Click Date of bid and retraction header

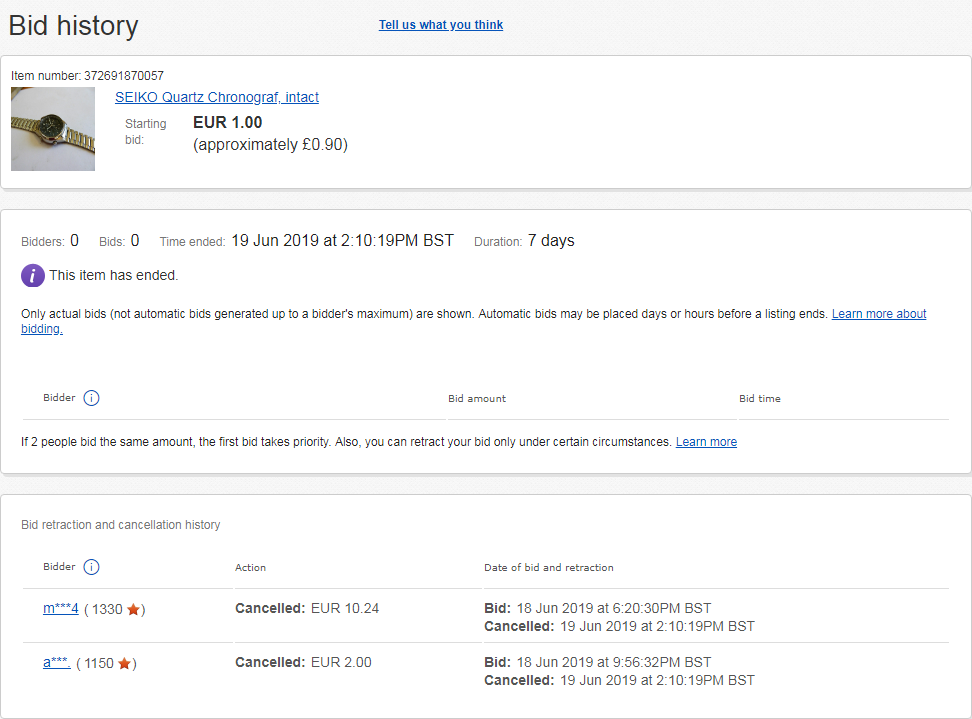tap(549, 568)
